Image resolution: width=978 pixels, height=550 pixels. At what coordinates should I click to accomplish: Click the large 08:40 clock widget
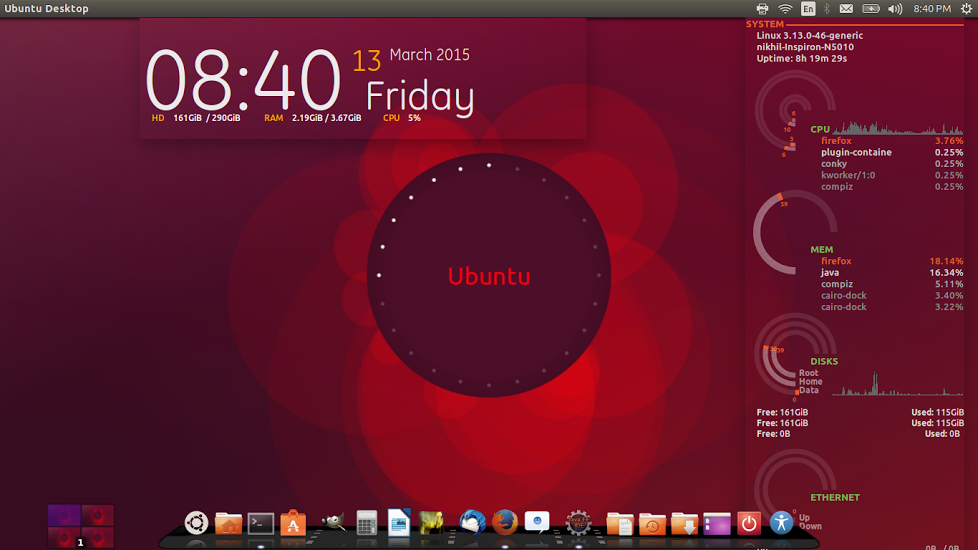[x=243, y=80]
